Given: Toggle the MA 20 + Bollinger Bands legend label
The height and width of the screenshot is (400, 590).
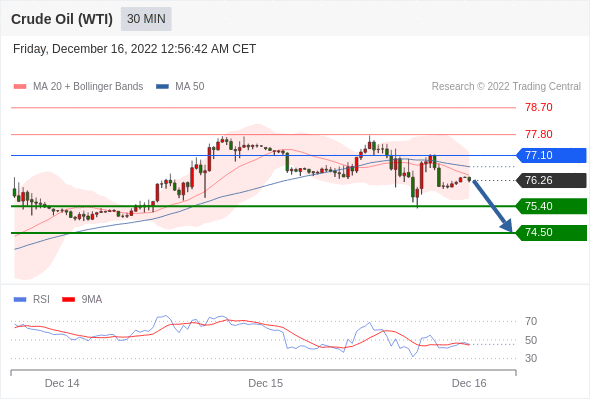Looking at the screenshot, I should 88,87.
